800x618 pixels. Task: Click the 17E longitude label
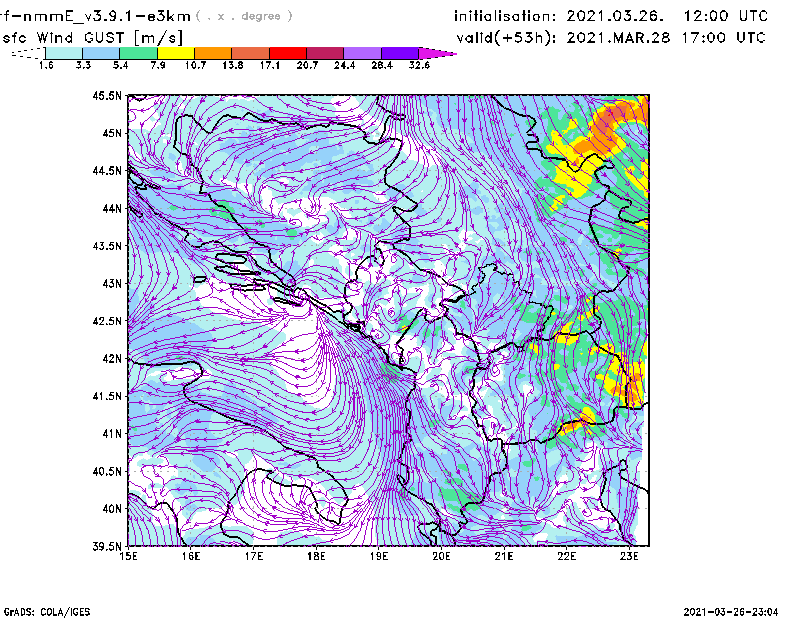tap(254, 556)
